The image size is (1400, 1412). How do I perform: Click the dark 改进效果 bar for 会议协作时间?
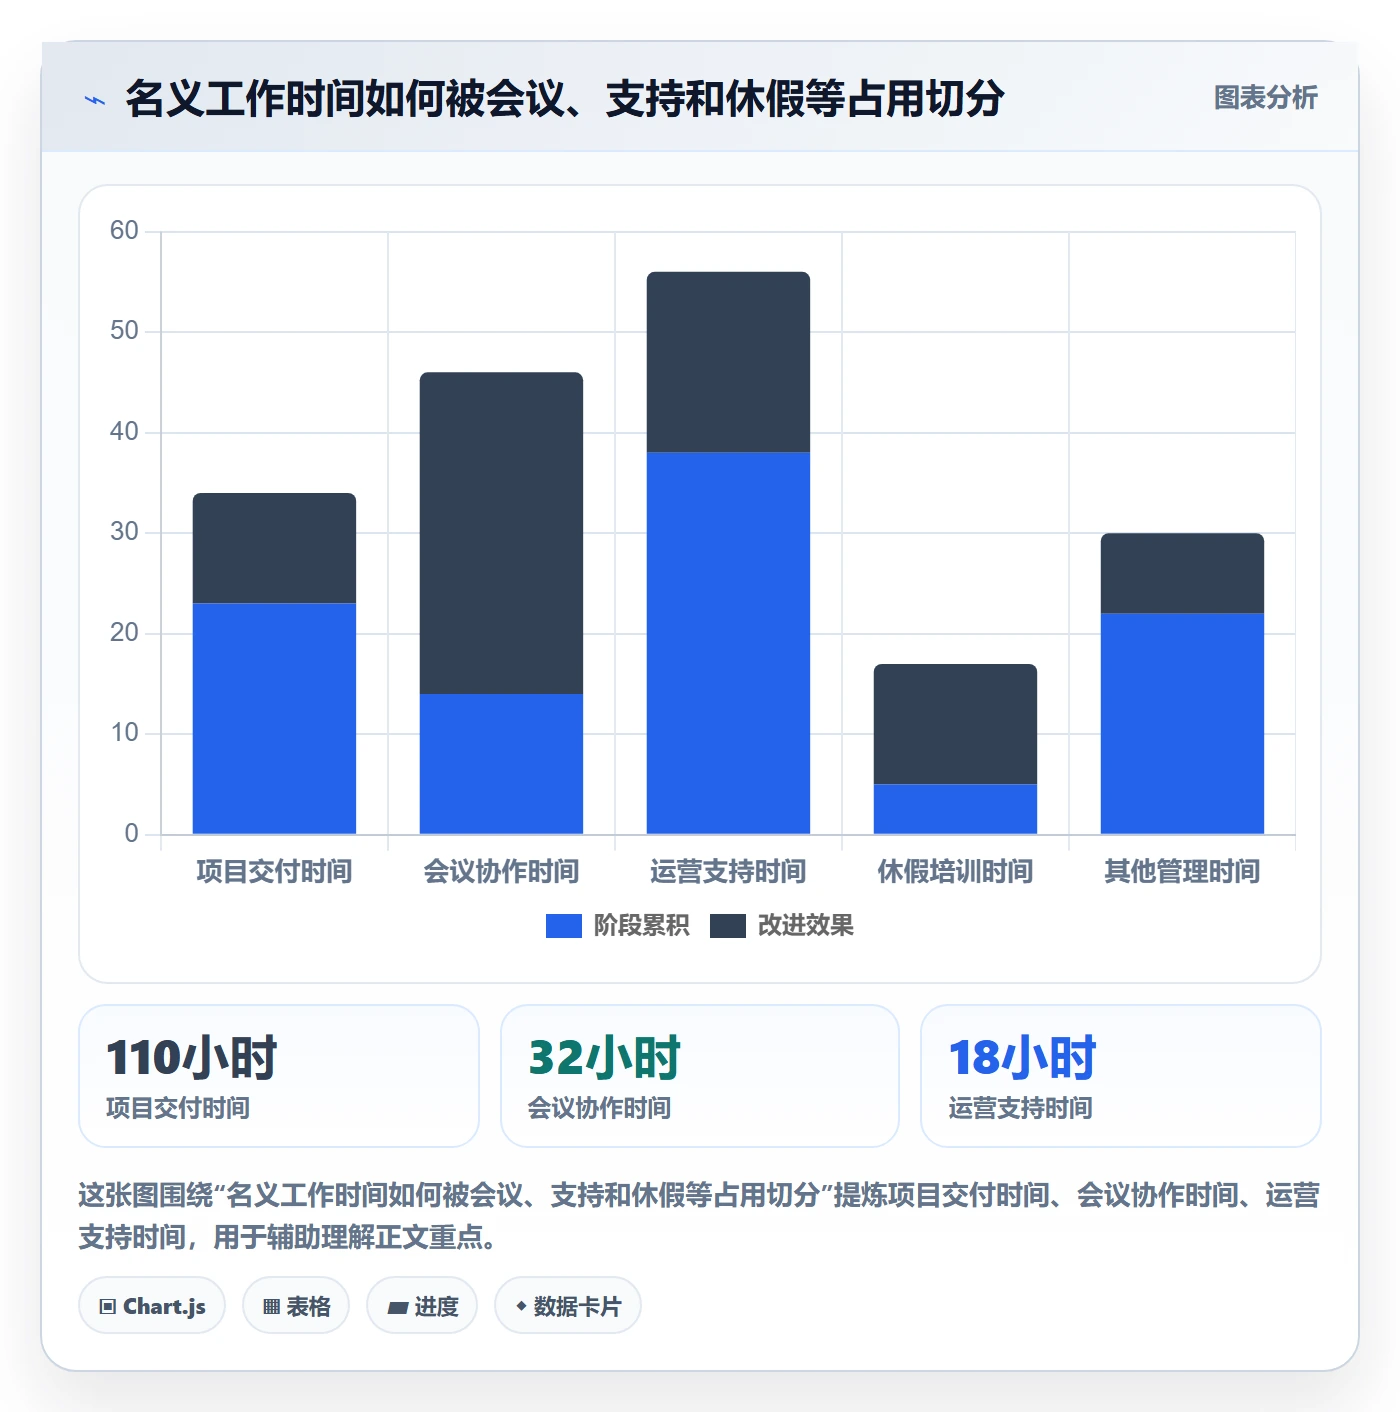501,533
